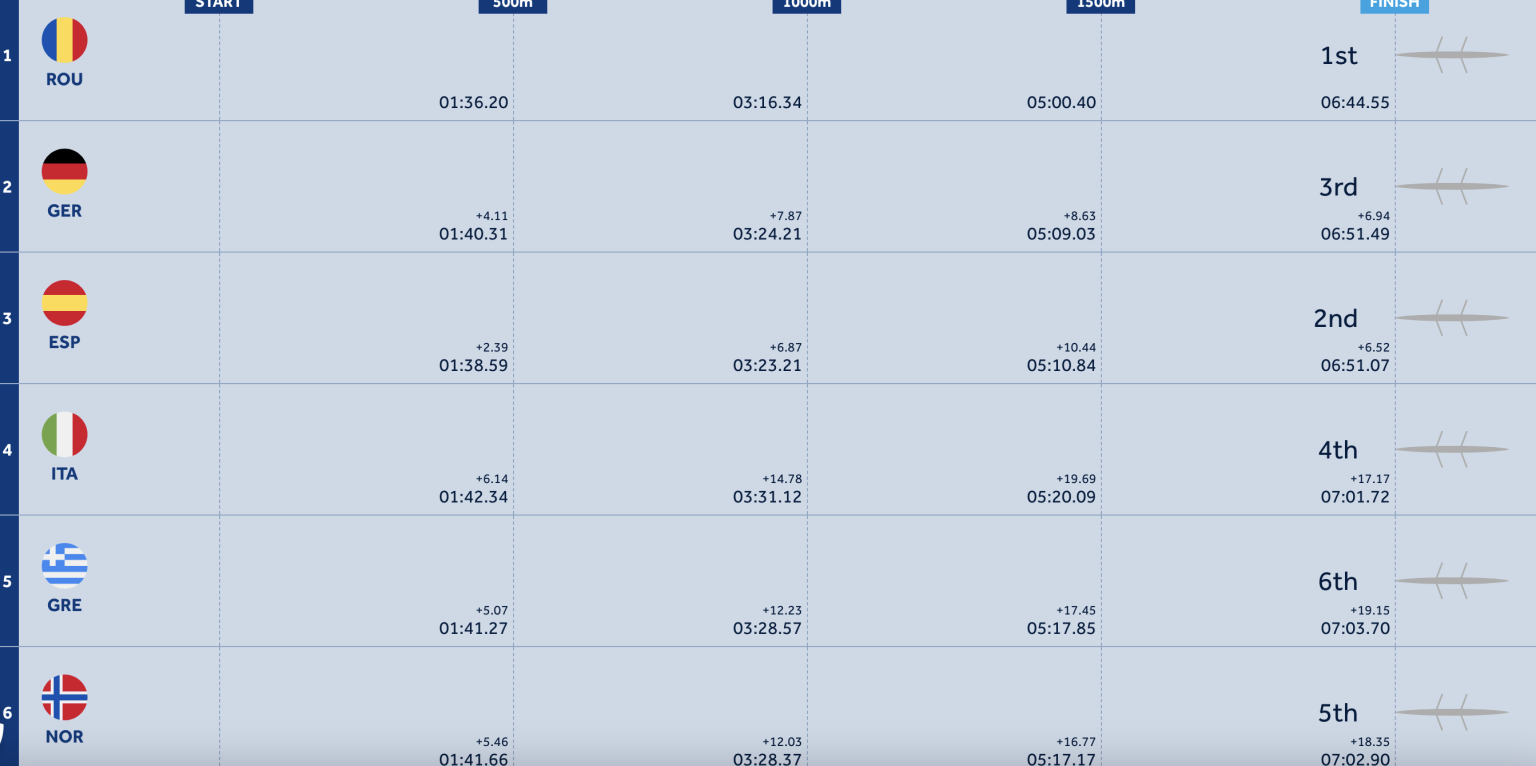Click the GRE country label
The height and width of the screenshot is (766, 1536).
[64, 605]
